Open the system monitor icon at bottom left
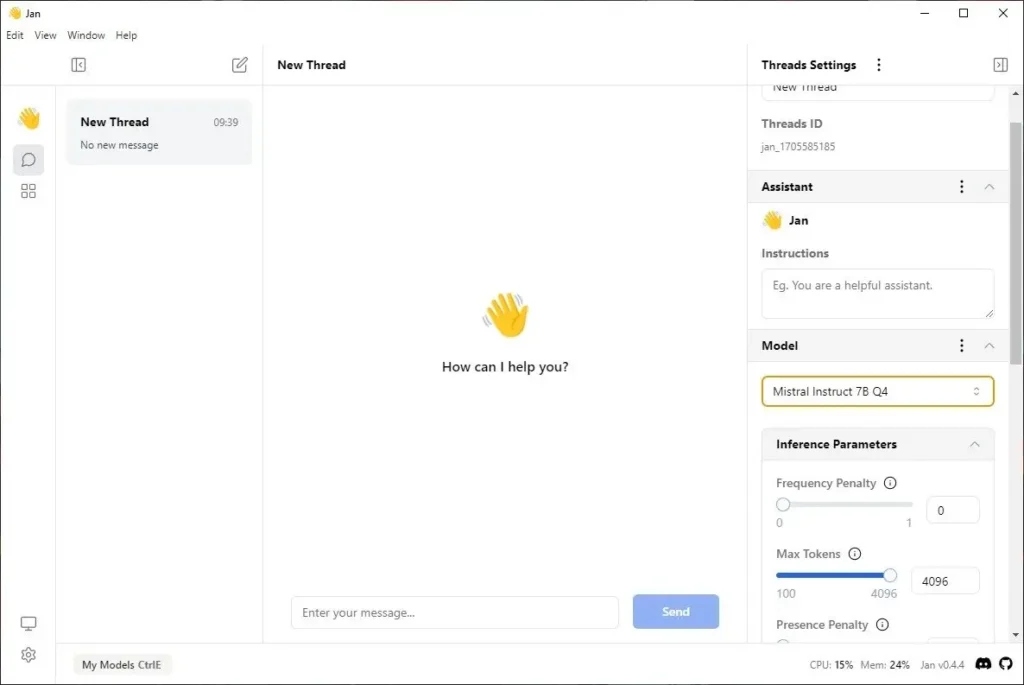This screenshot has width=1024, height=685. tap(28, 623)
